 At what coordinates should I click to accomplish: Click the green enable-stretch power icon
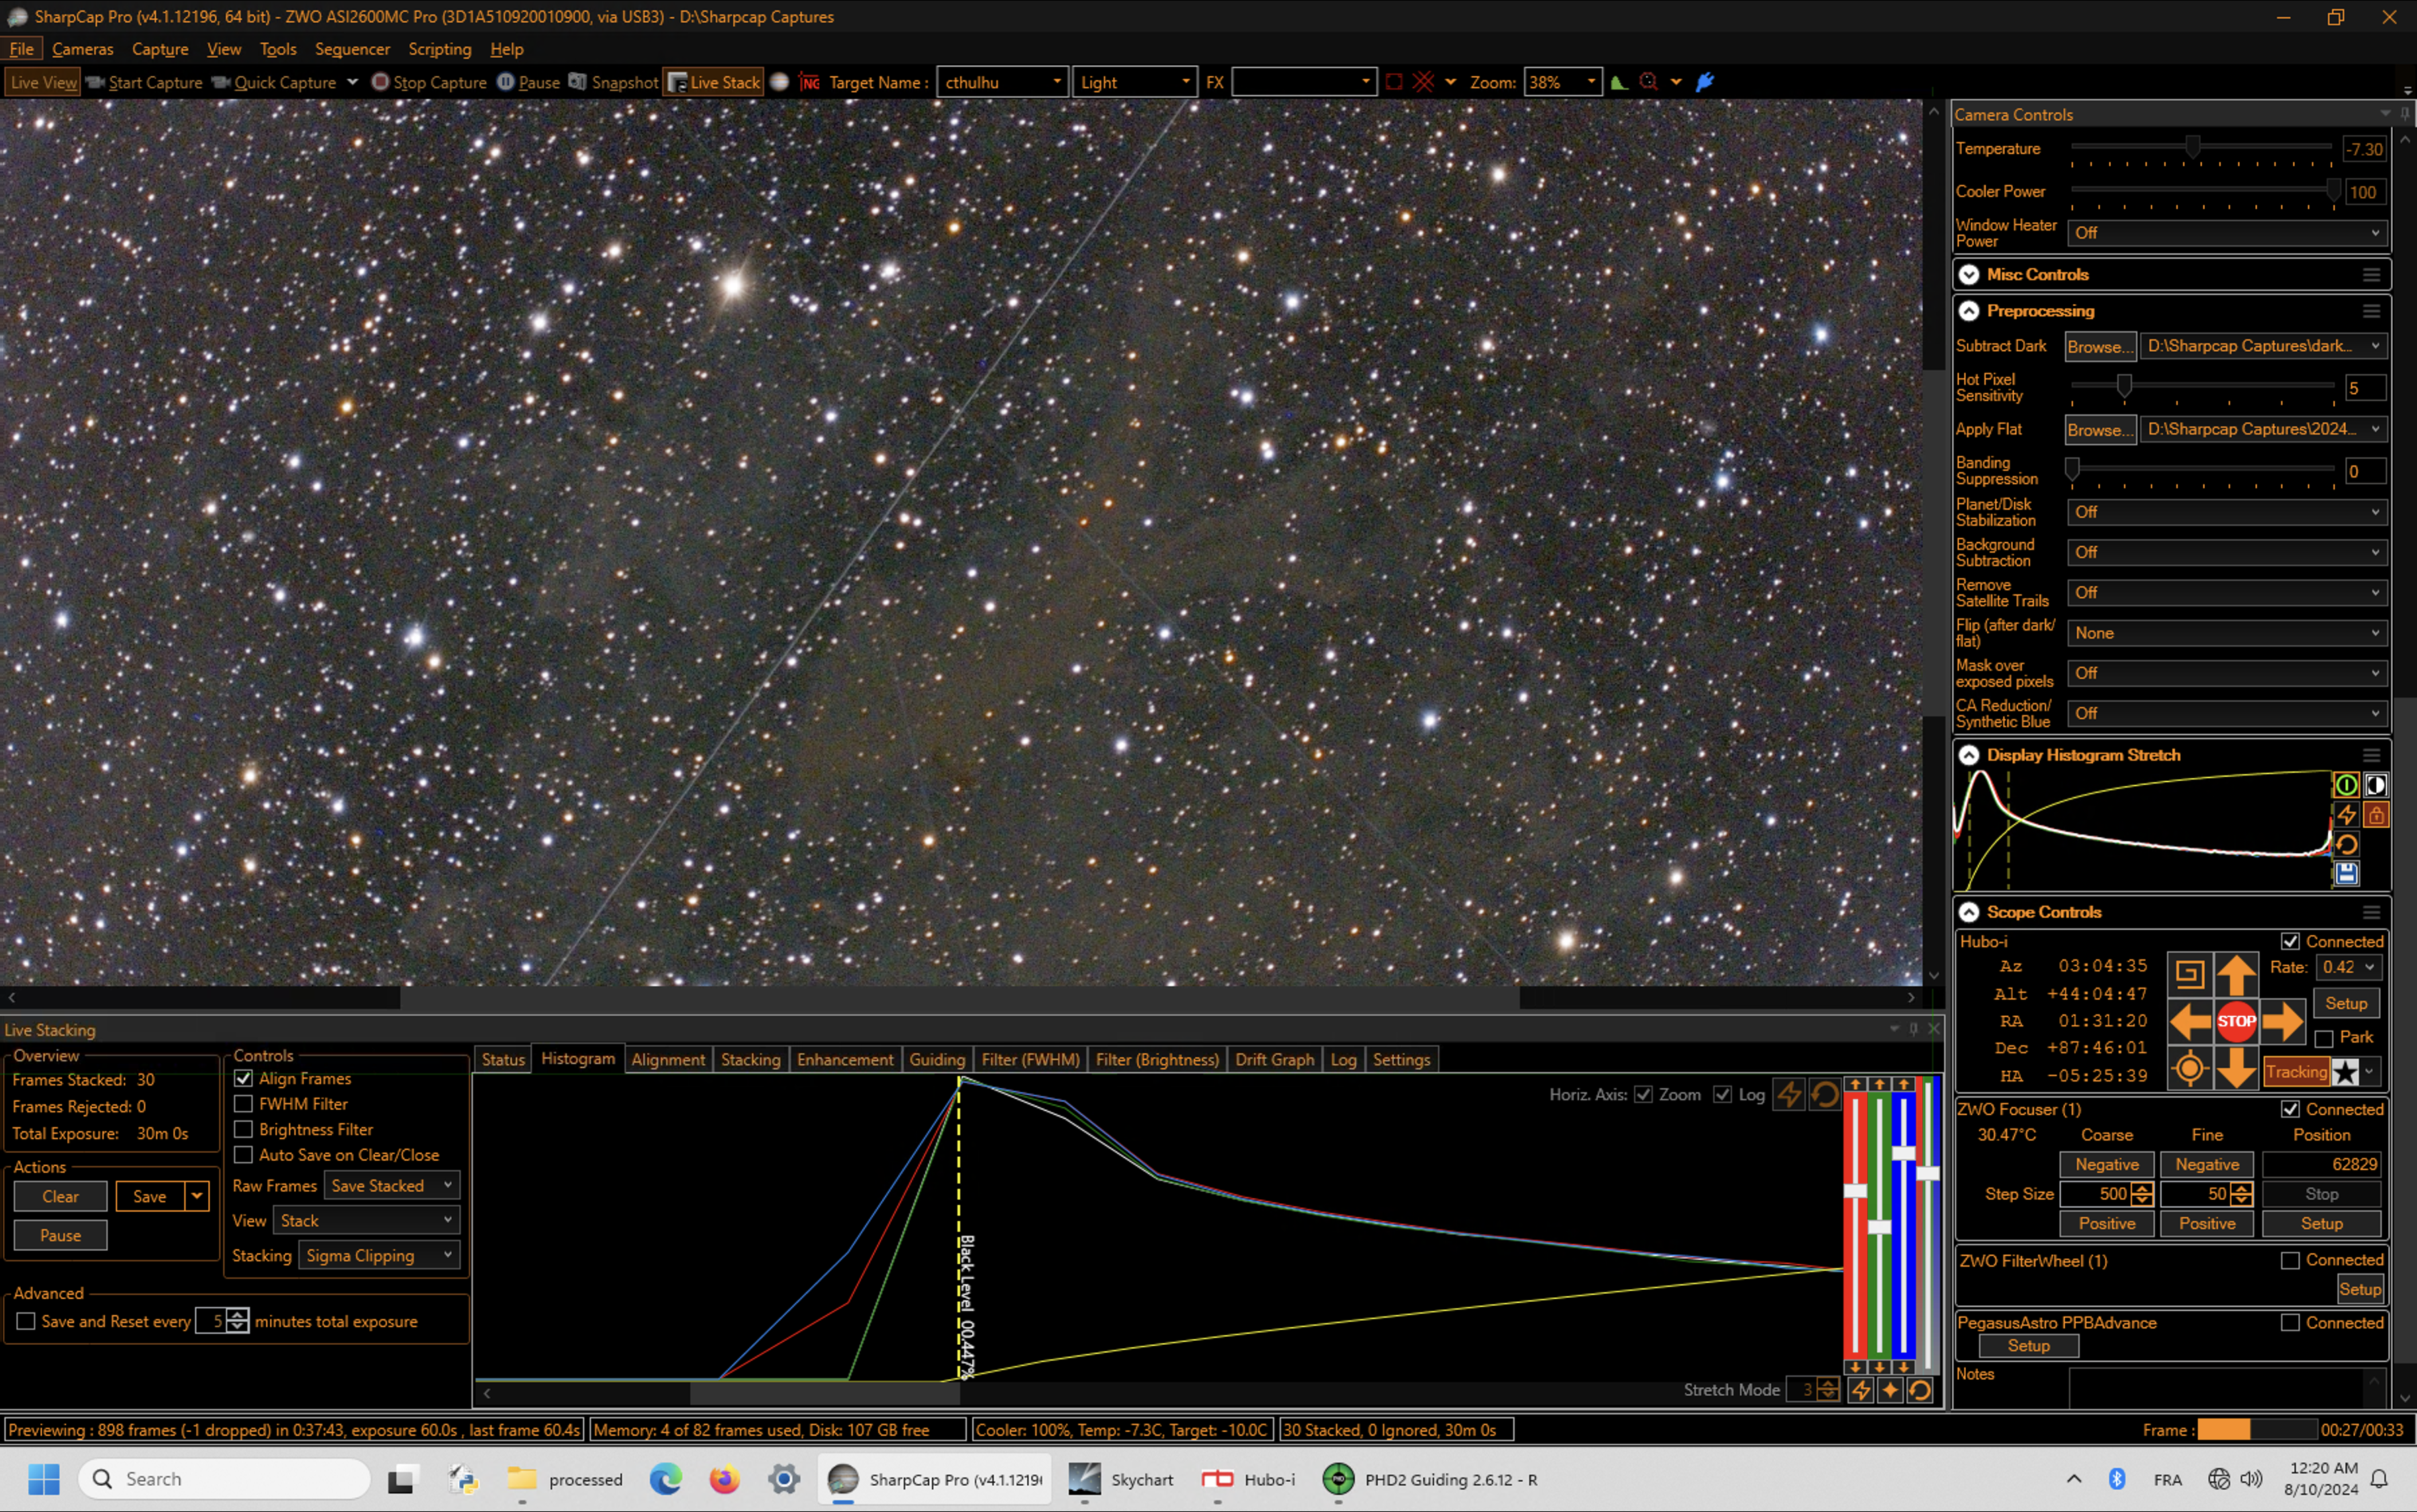[x=2346, y=785]
